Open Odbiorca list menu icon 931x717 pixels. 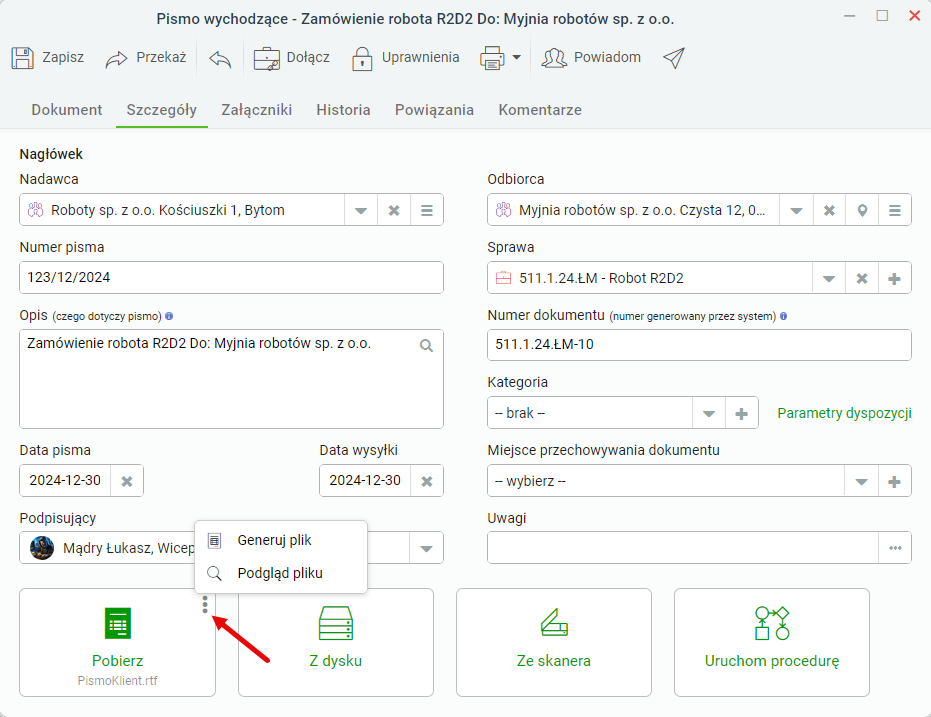pyautogui.click(x=895, y=210)
